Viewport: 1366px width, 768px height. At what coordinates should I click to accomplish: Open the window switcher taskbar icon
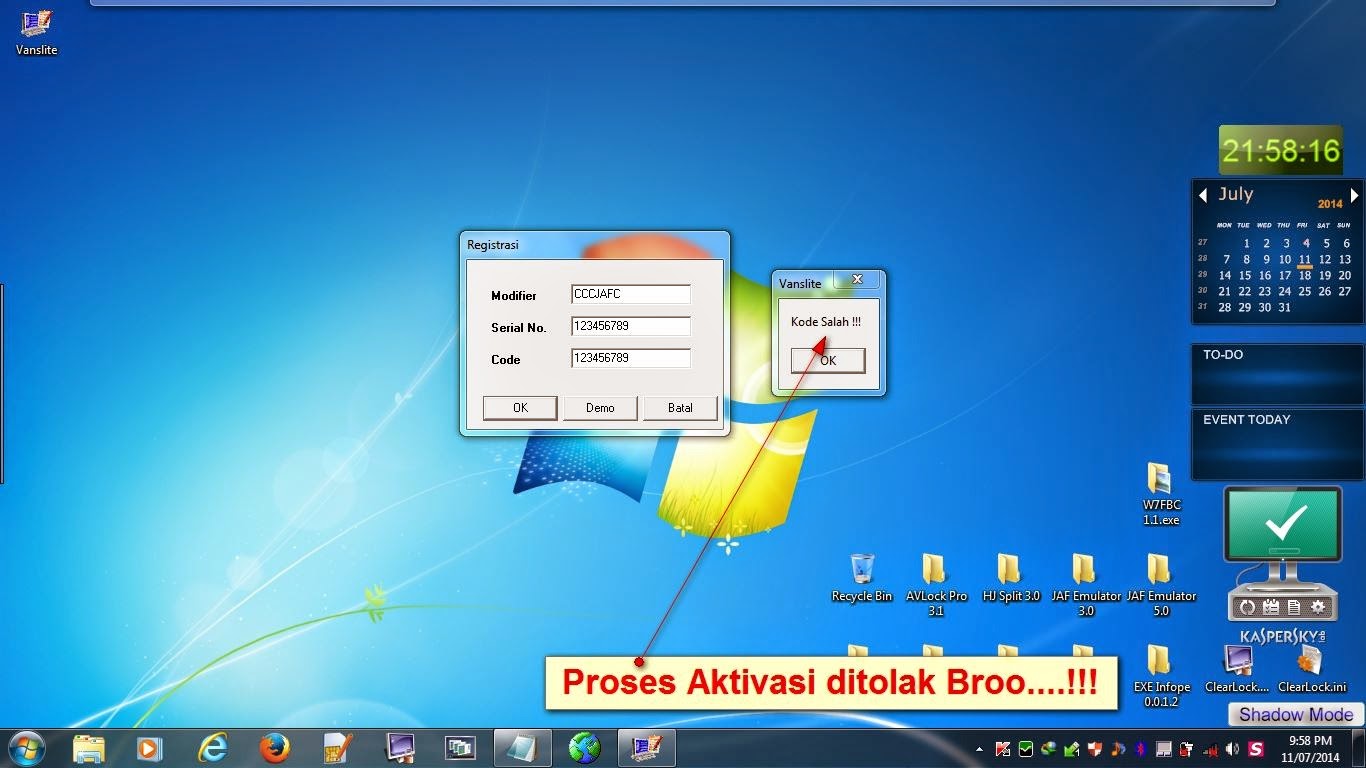(x=461, y=748)
